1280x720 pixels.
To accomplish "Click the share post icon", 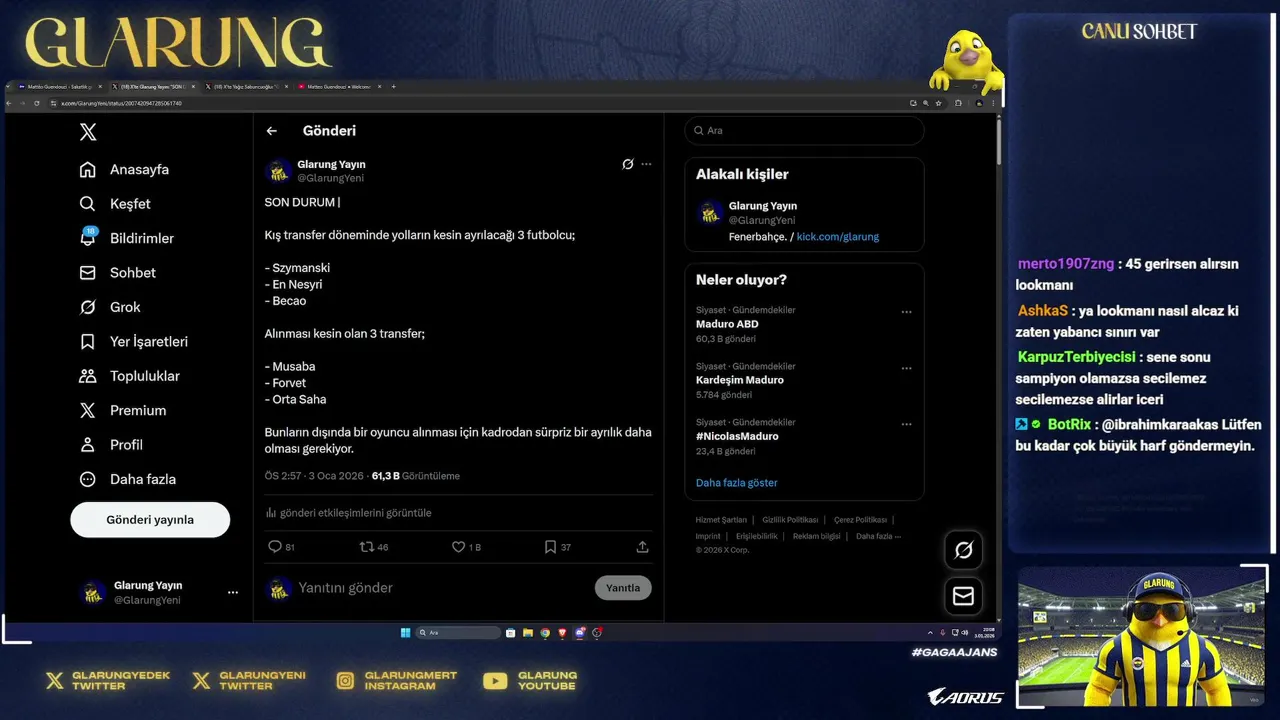I will tap(642, 547).
